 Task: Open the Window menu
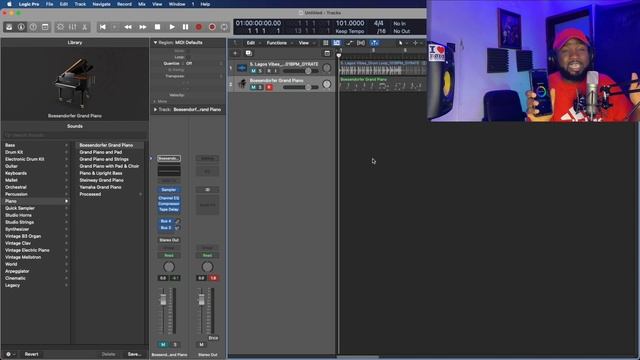click(x=177, y=4)
